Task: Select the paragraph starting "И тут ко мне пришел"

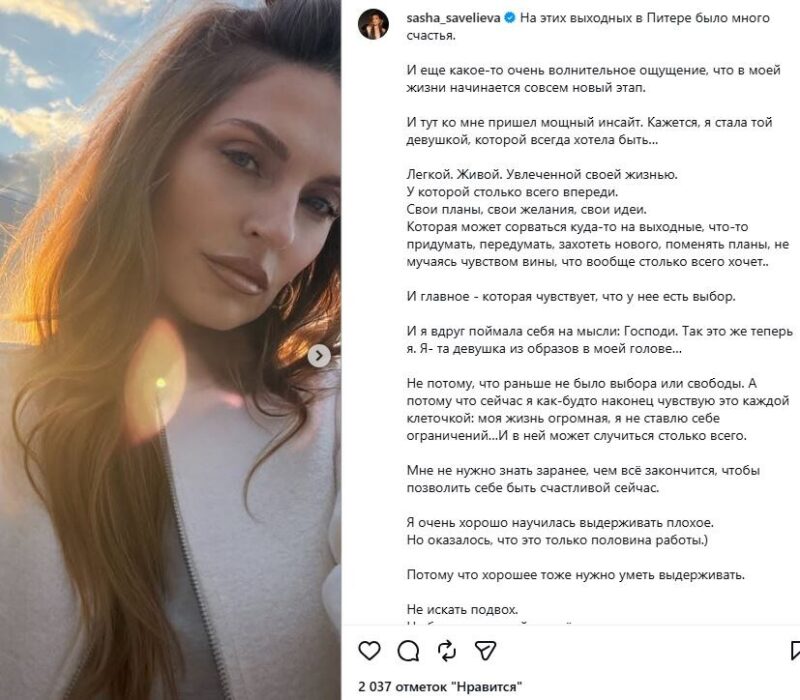Action: point(589,131)
